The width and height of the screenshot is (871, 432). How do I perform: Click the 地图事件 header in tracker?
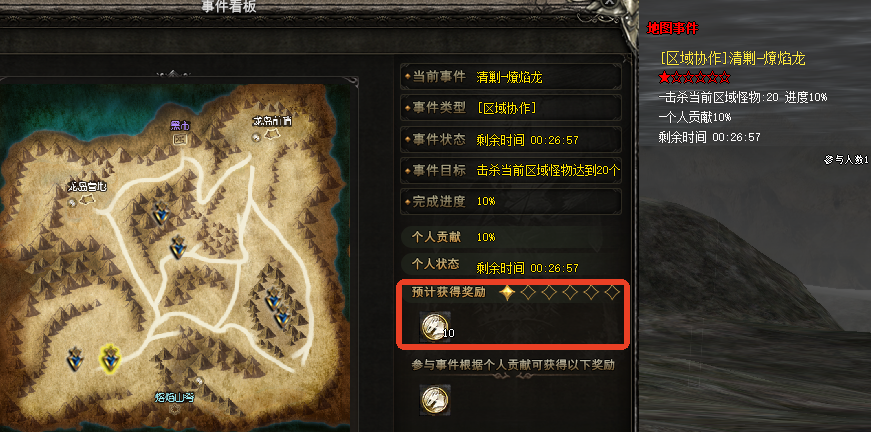(x=672, y=28)
